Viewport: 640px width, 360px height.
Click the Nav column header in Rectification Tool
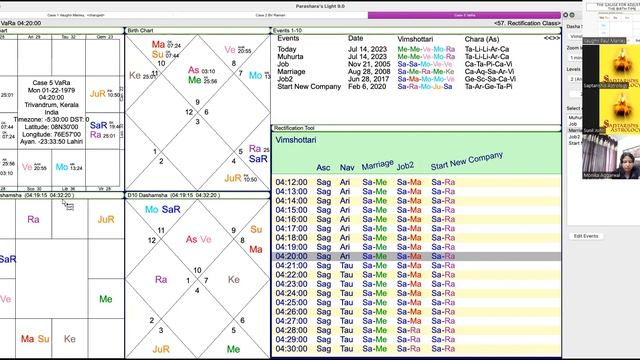(x=347, y=168)
